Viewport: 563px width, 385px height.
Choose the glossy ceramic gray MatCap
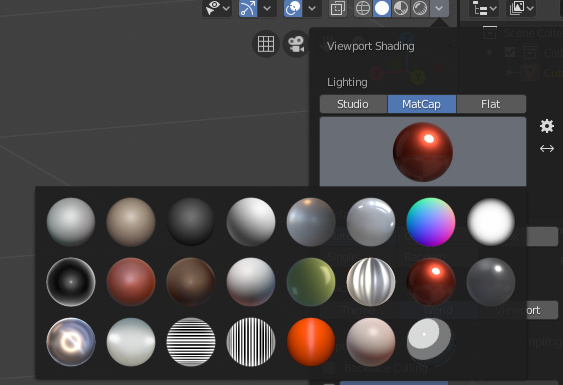pyautogui.click(x=371, y=222)
